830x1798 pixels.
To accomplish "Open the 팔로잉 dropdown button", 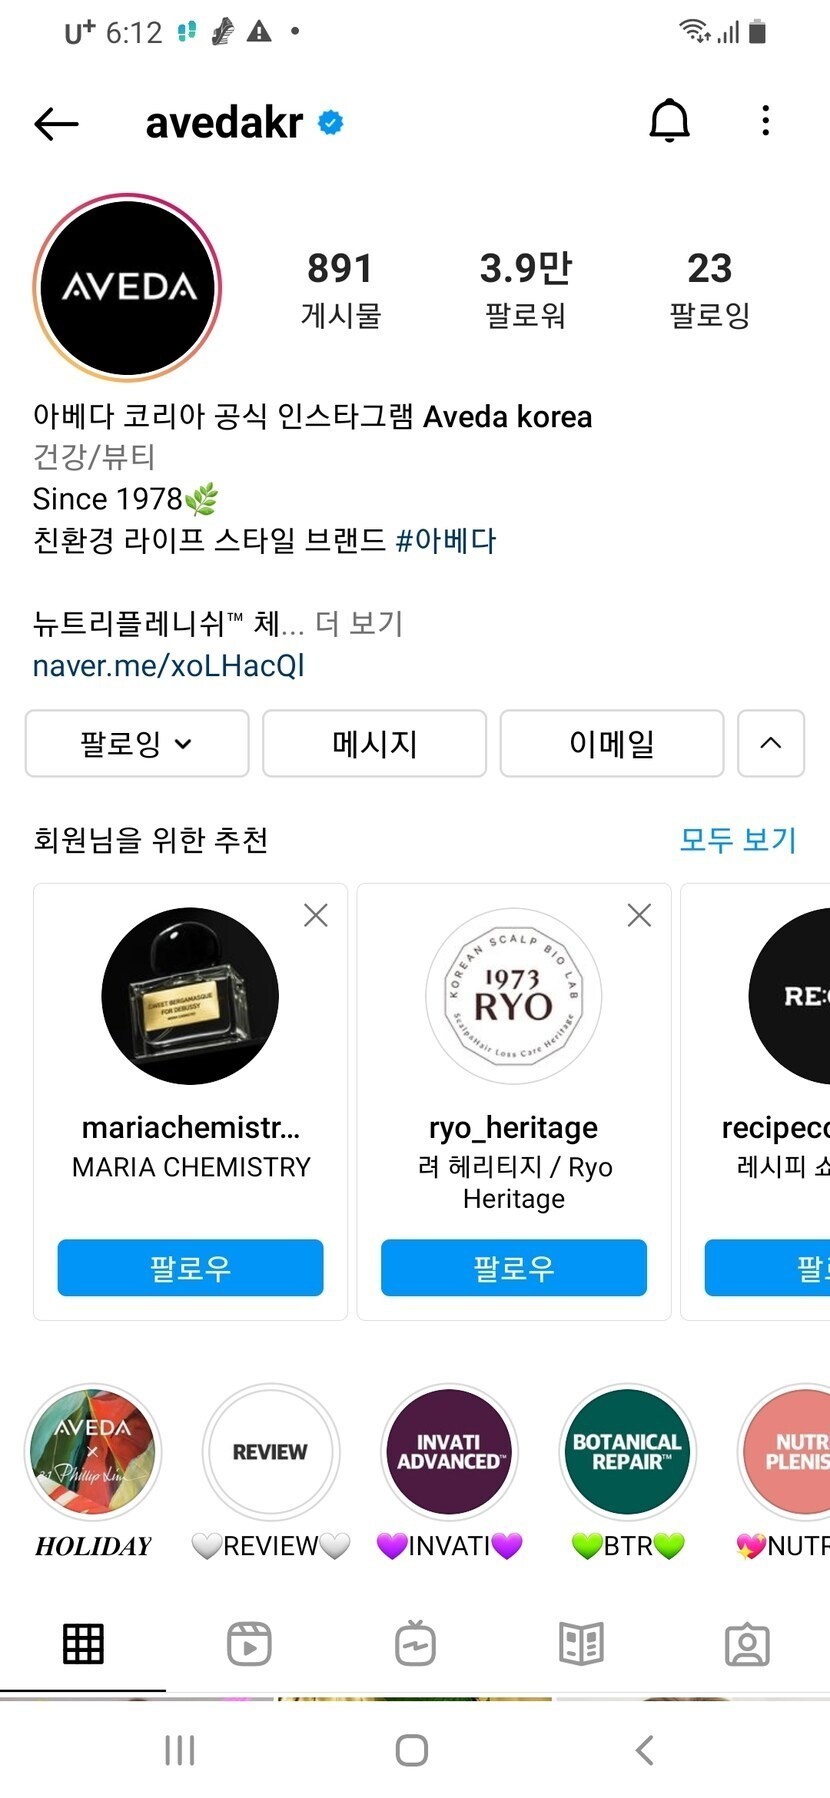I will [x=137, y=743].
